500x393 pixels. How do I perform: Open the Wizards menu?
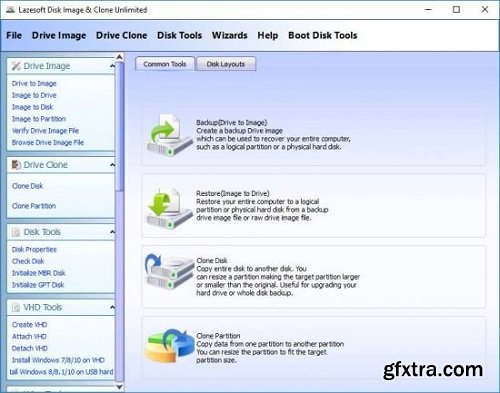tap(230, 35)
